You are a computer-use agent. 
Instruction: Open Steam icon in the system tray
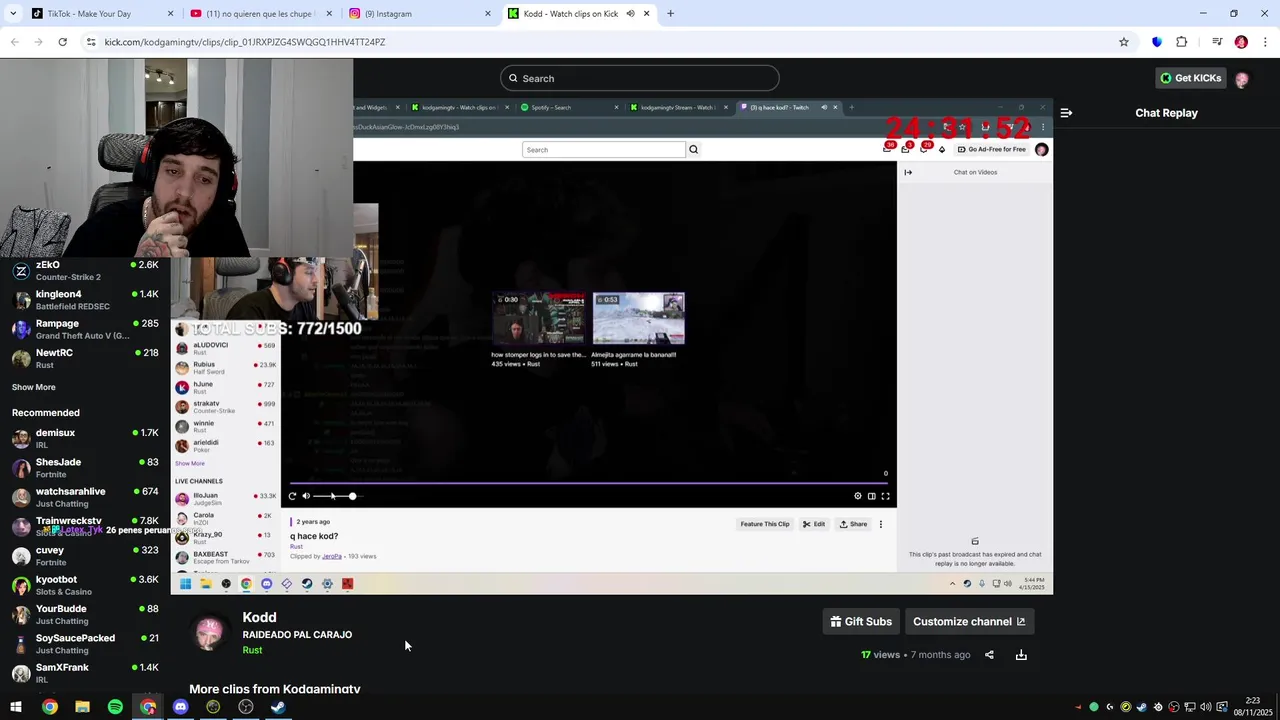coord(1142,707)
